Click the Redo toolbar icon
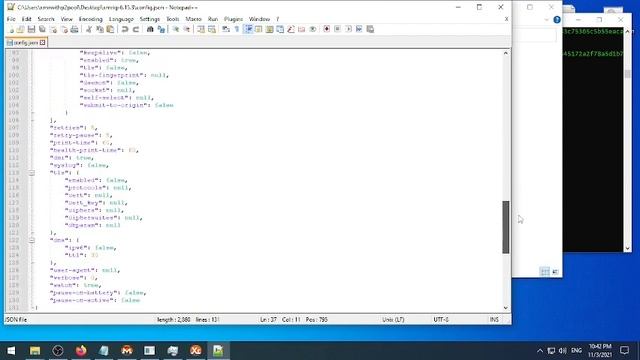Screen dimensions: 640x360 click(136, 29)
